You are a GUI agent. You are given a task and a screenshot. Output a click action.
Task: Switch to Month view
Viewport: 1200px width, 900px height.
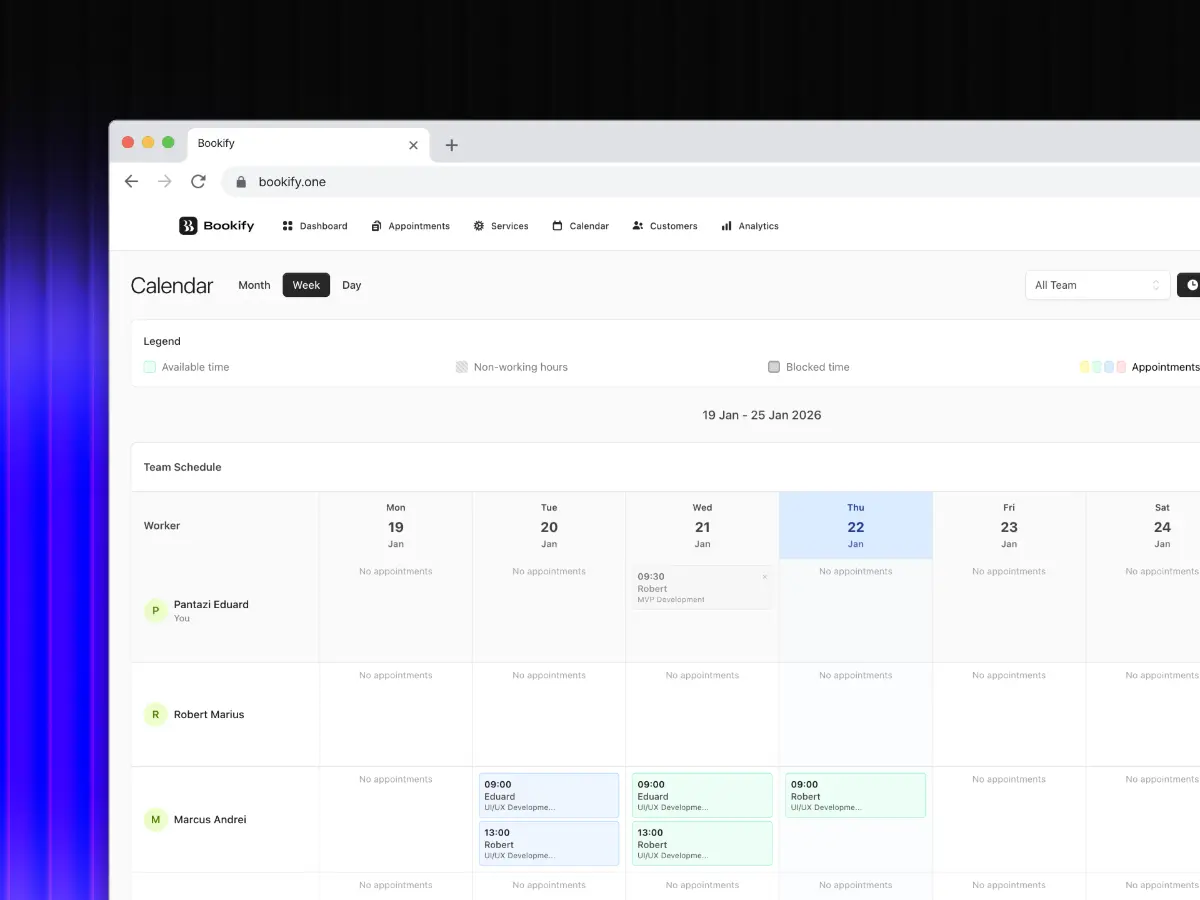pos(254,285)
